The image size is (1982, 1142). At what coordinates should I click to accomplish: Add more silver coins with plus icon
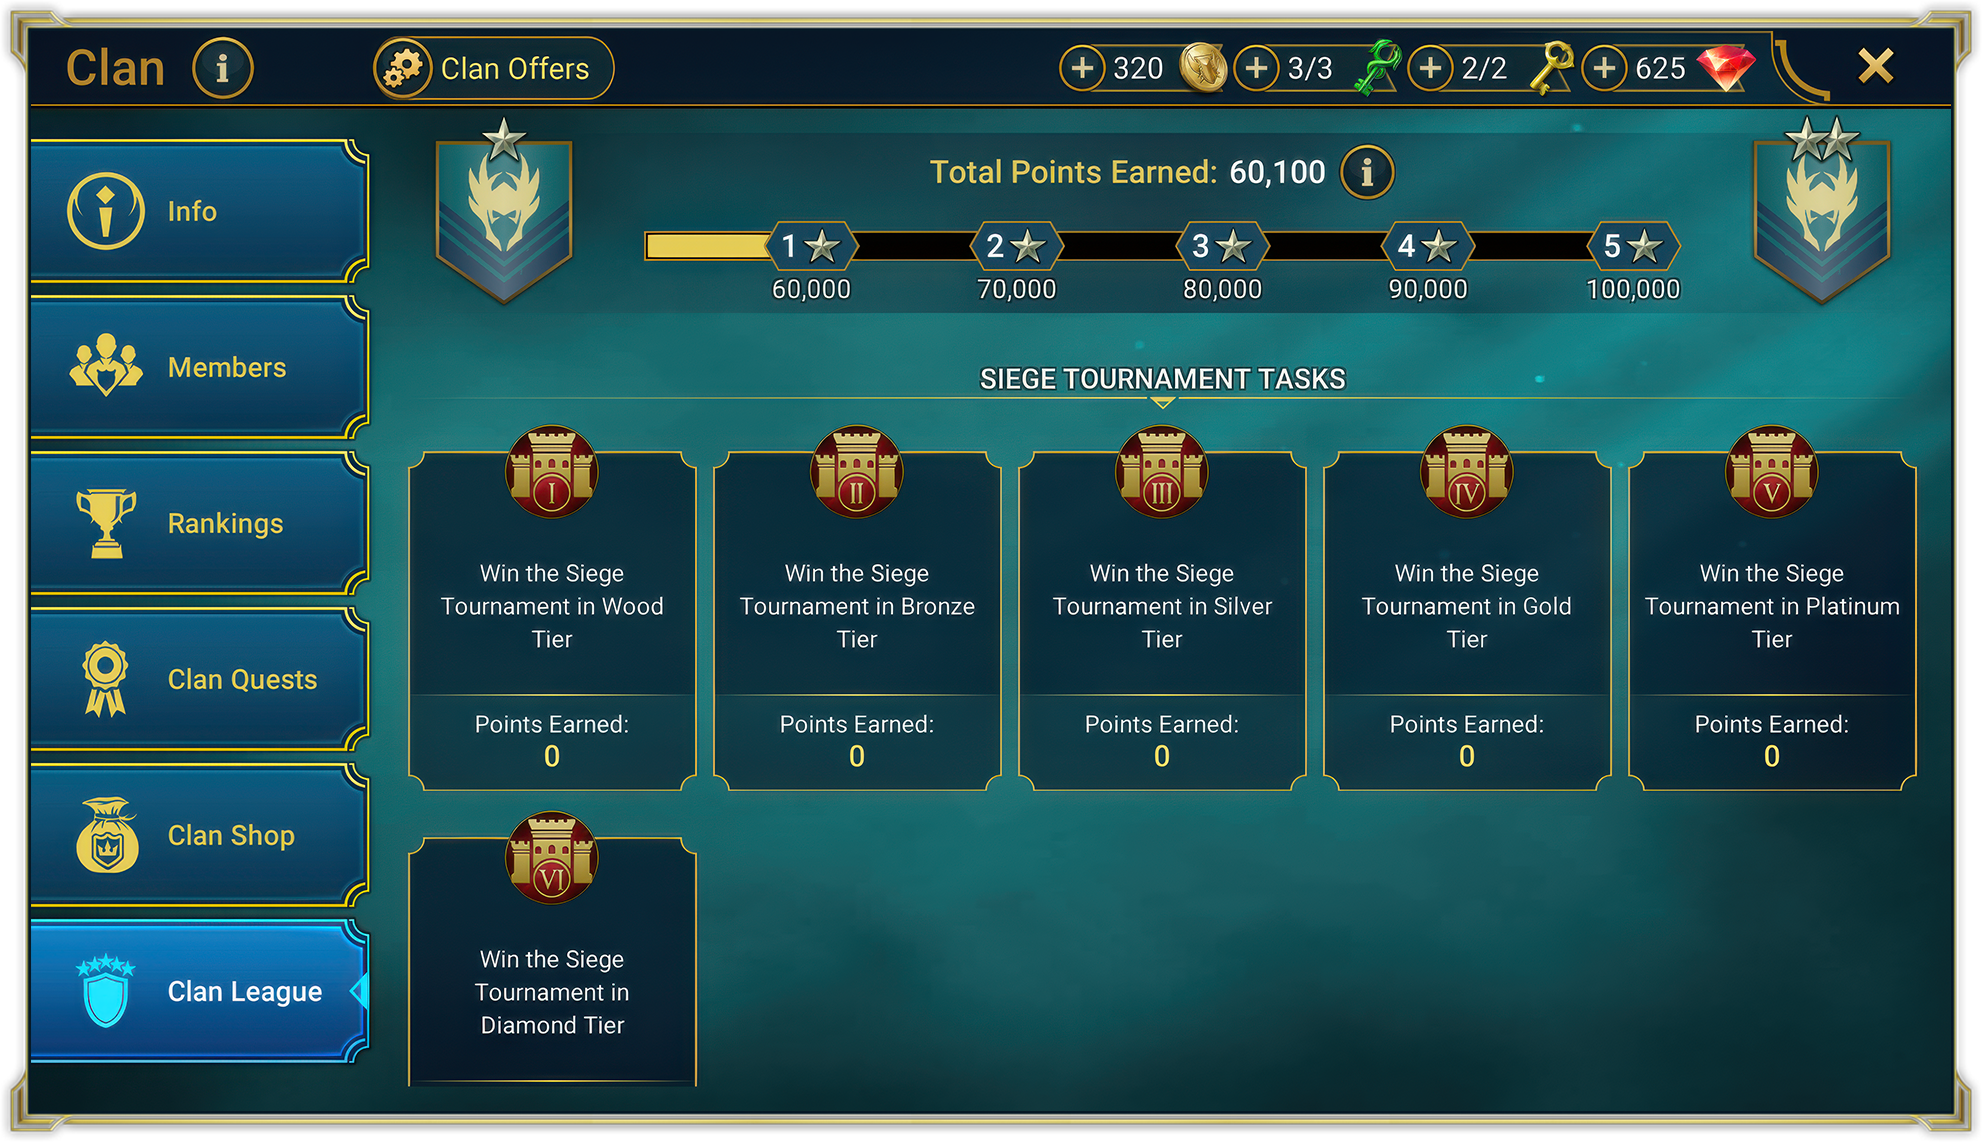tap(1082, 68)
